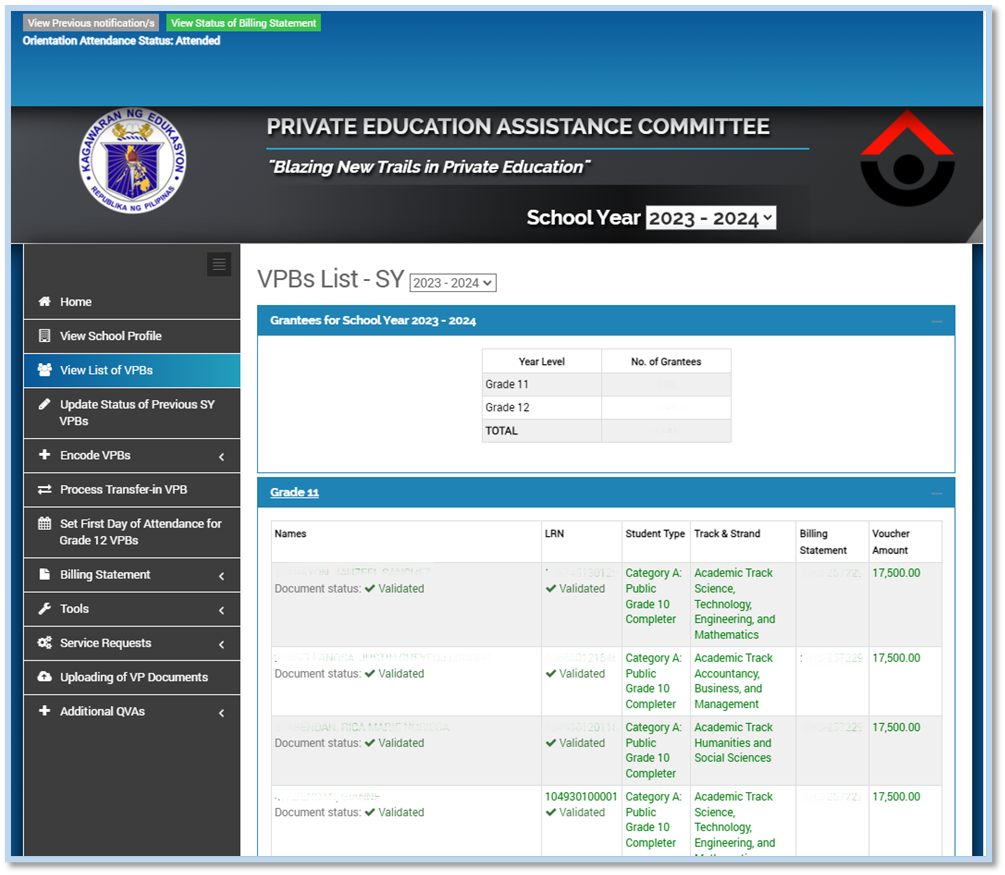Click LRN value 104930100001
Screen dimensions: 1005x875
pyautogui.click(x=581, y=796)
